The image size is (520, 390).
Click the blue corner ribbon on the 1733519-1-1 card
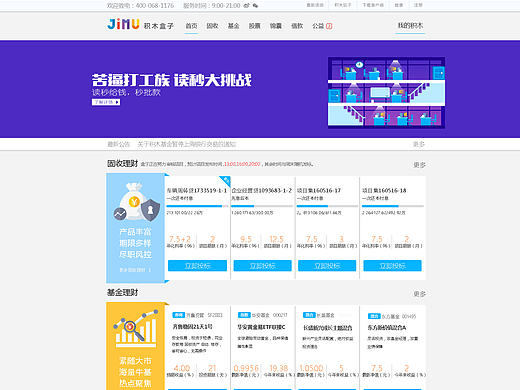(x=225, y=182)
